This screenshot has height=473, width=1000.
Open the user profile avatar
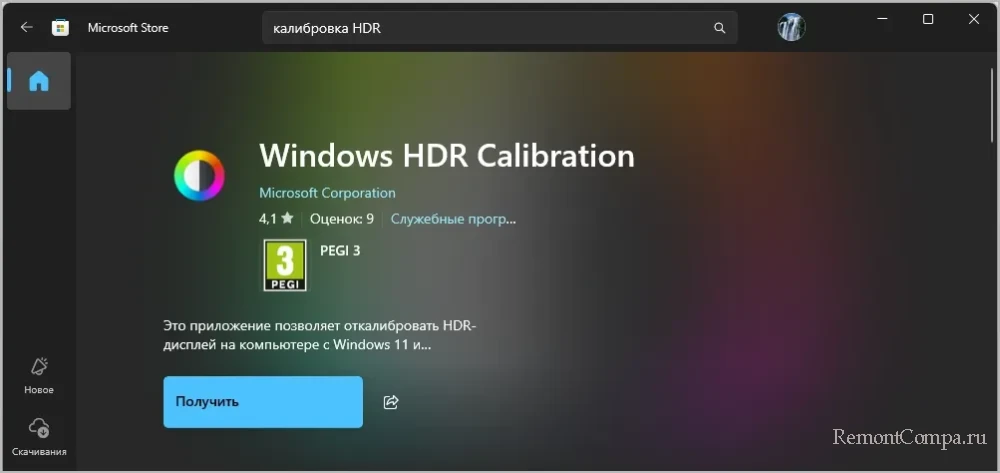[791, 27]
